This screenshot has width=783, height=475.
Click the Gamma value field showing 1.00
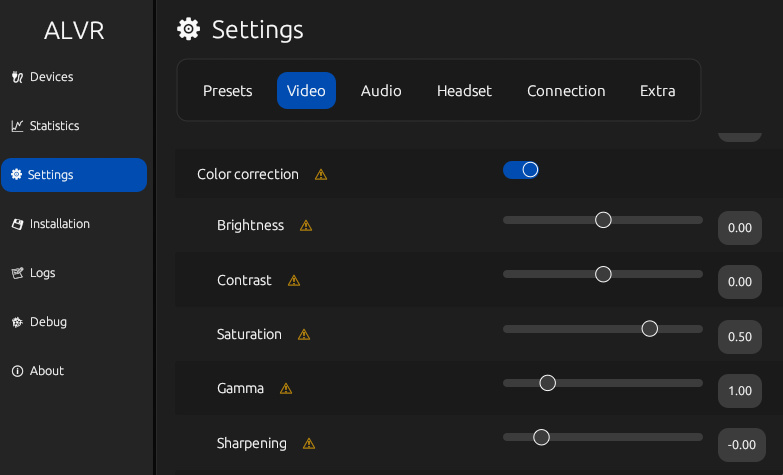[740, 390]
